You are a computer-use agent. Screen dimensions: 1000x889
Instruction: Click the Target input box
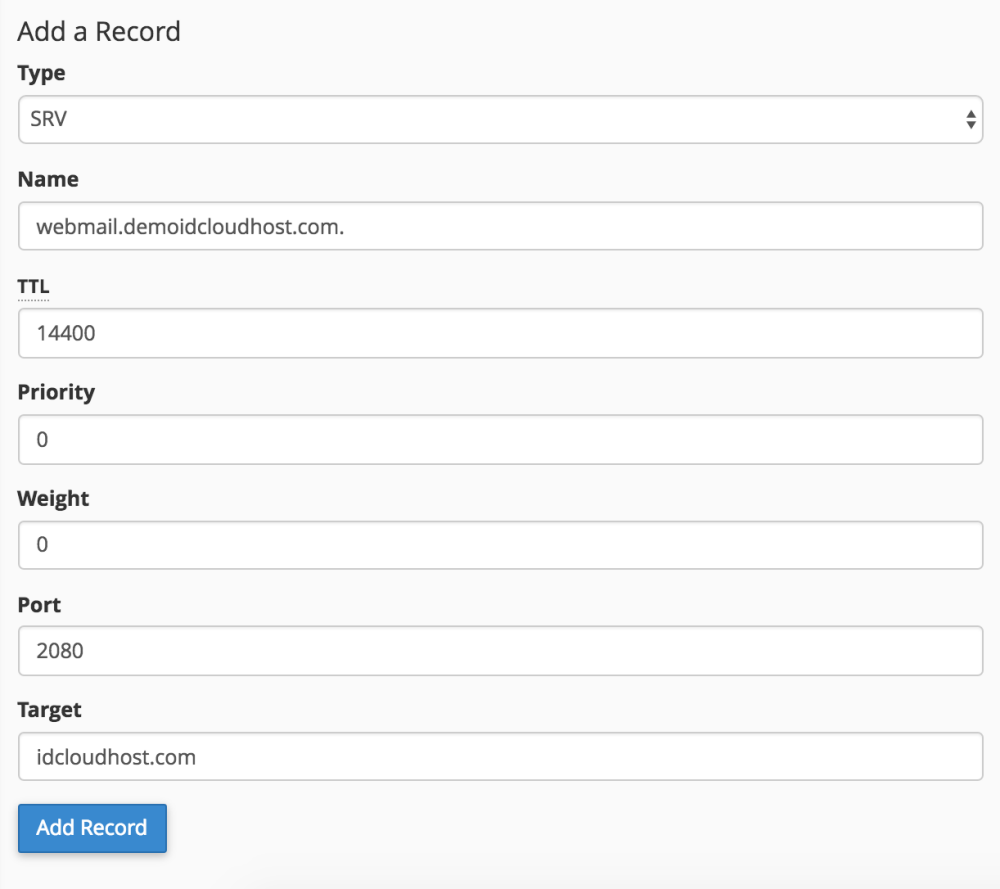pos(500,757)
